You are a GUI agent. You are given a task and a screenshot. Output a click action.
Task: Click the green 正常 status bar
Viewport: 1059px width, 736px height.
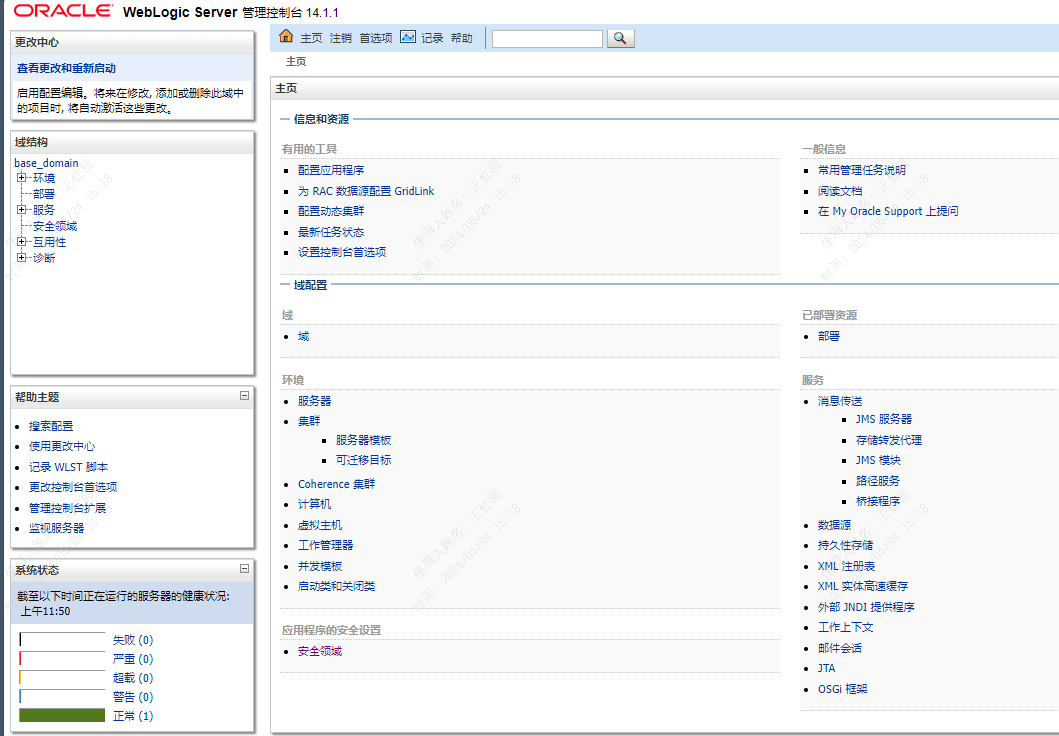(x=62, y=716)
